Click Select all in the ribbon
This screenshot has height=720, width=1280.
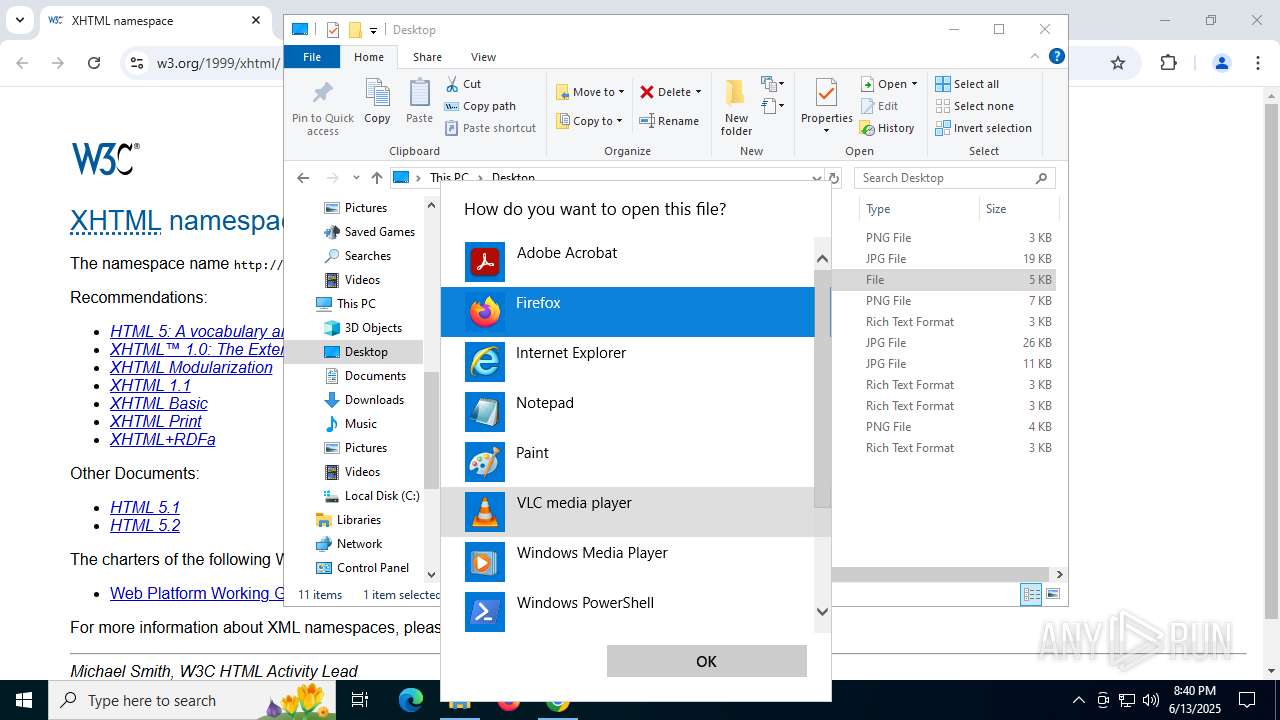coord(967,84)
